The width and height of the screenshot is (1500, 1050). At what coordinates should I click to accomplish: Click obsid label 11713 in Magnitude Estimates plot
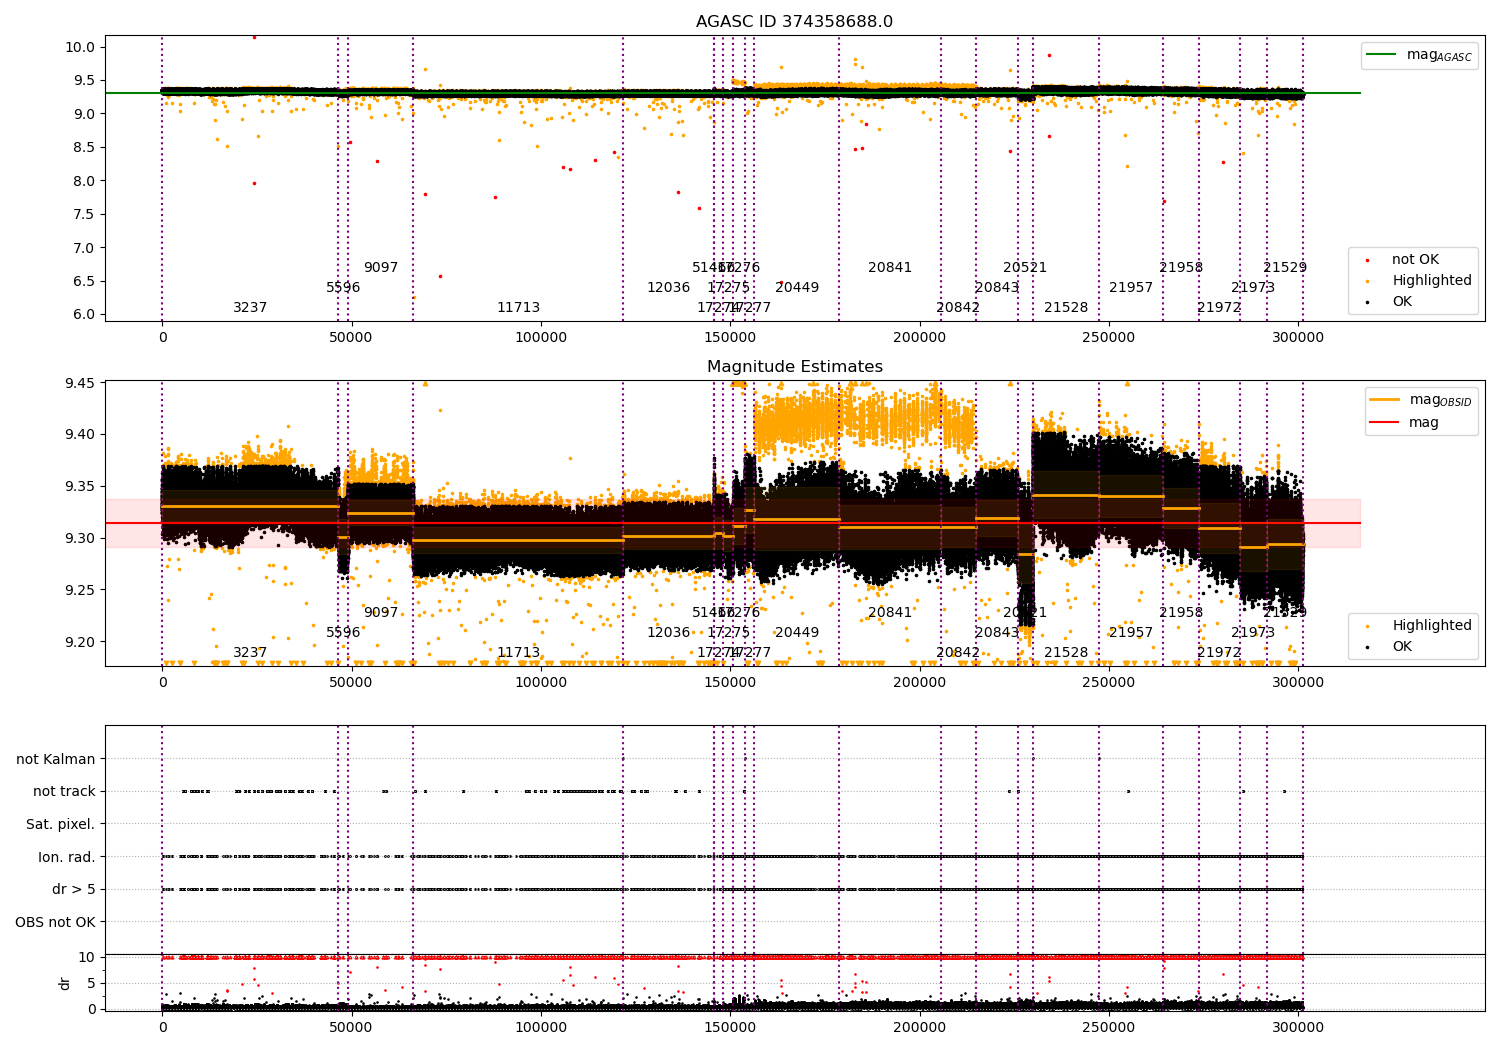point(518,653)
